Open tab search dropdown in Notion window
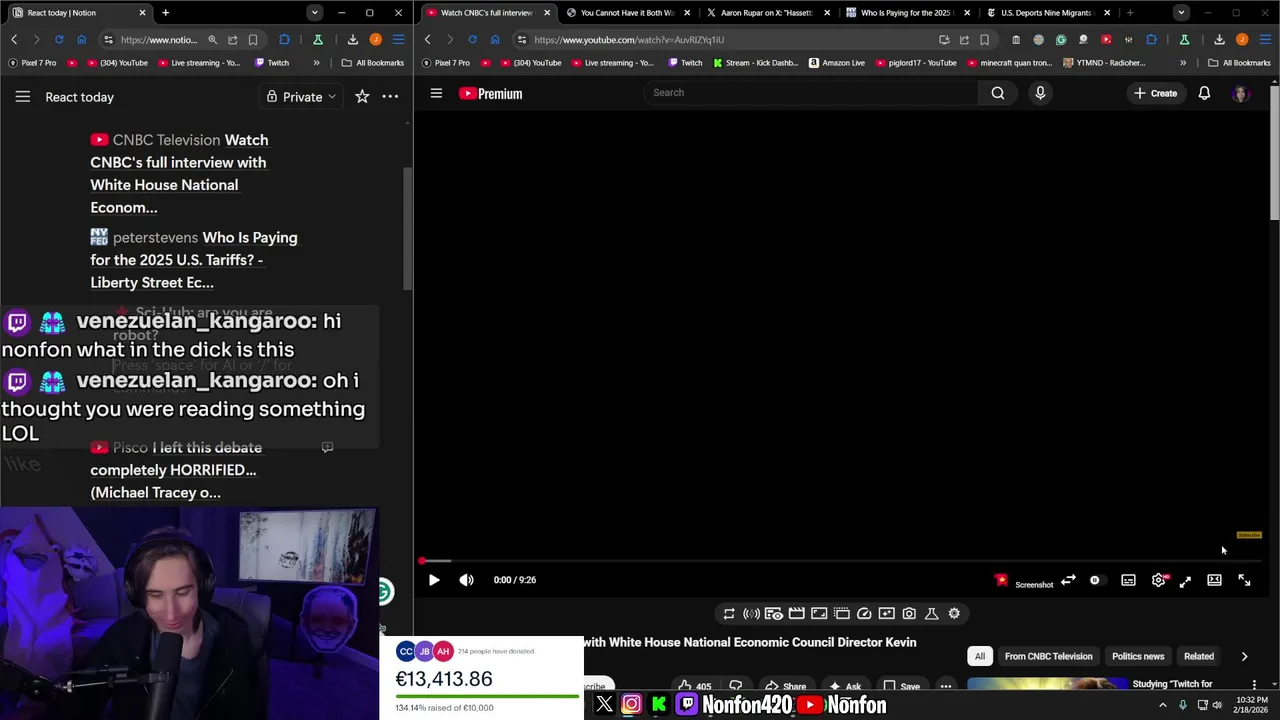1280x720 pixels. [x=315, y=13]
